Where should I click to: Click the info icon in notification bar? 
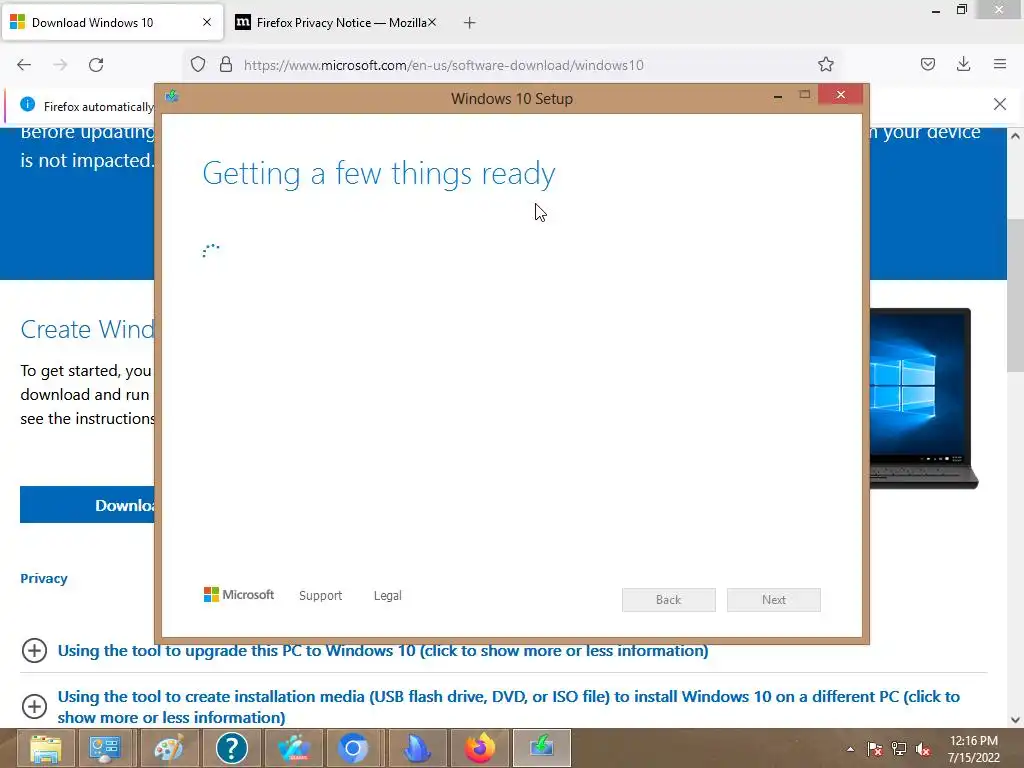pos(27,104)
